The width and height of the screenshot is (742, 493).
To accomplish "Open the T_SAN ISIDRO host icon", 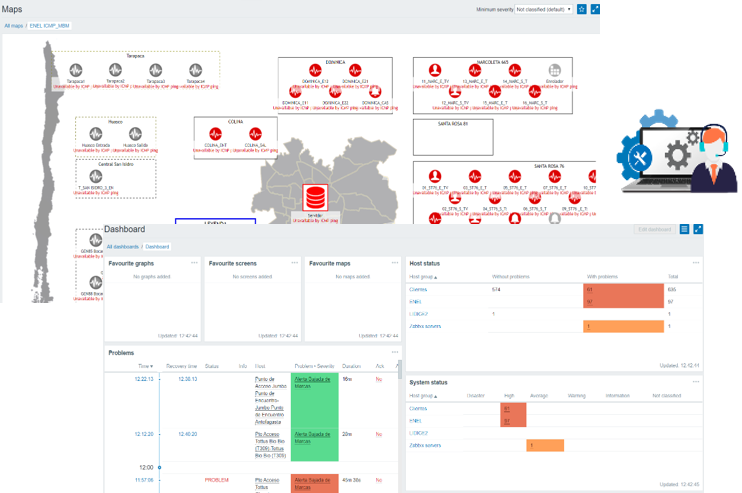I will click(96, 176).
